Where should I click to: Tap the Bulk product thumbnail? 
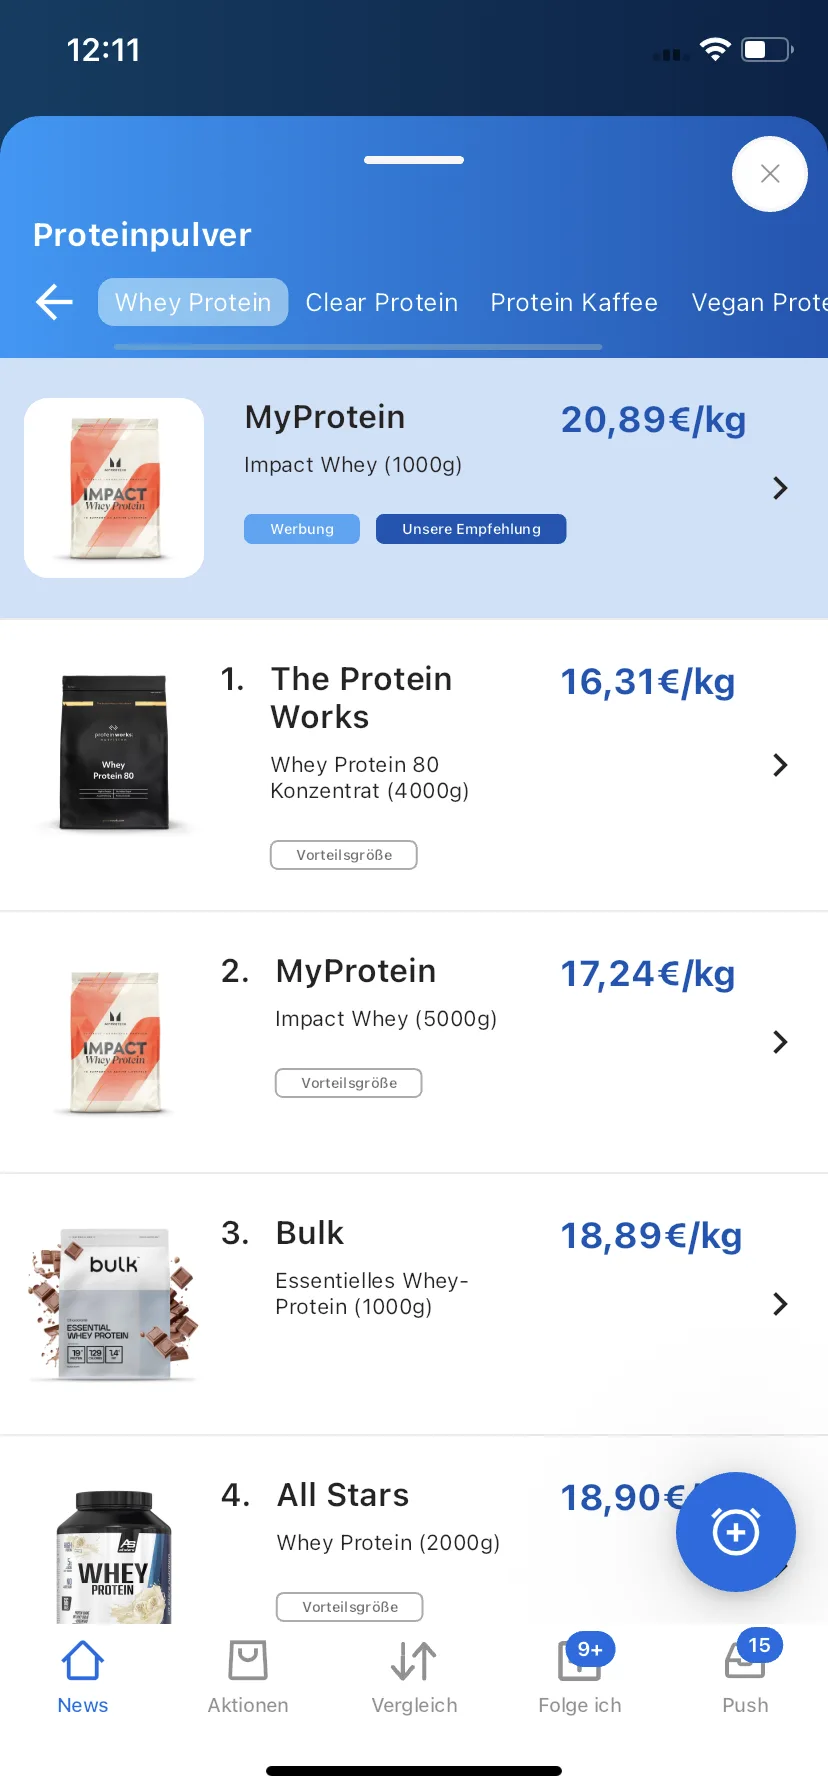pyautogui.click(x=114, y=1304)
